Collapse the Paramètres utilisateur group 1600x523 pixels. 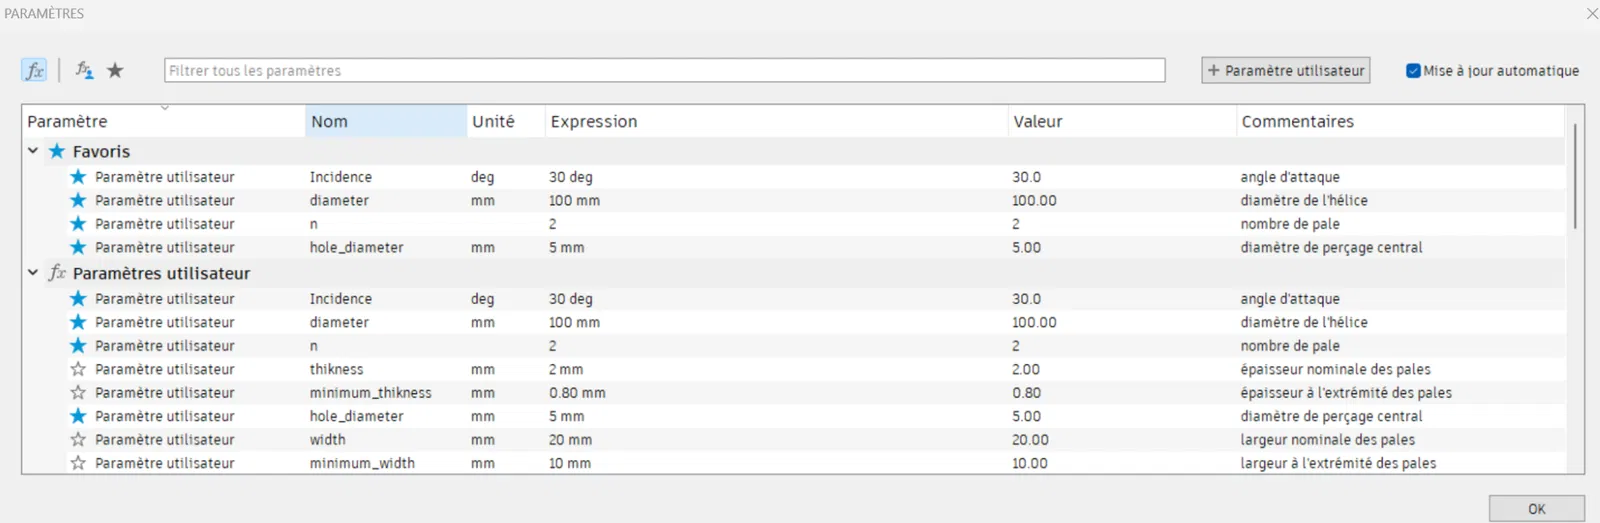point(33,273)
